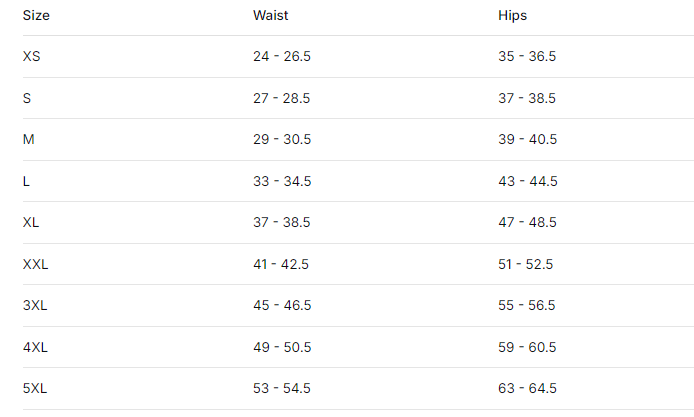Click waist value 24 - 26.5

[282, 57]
